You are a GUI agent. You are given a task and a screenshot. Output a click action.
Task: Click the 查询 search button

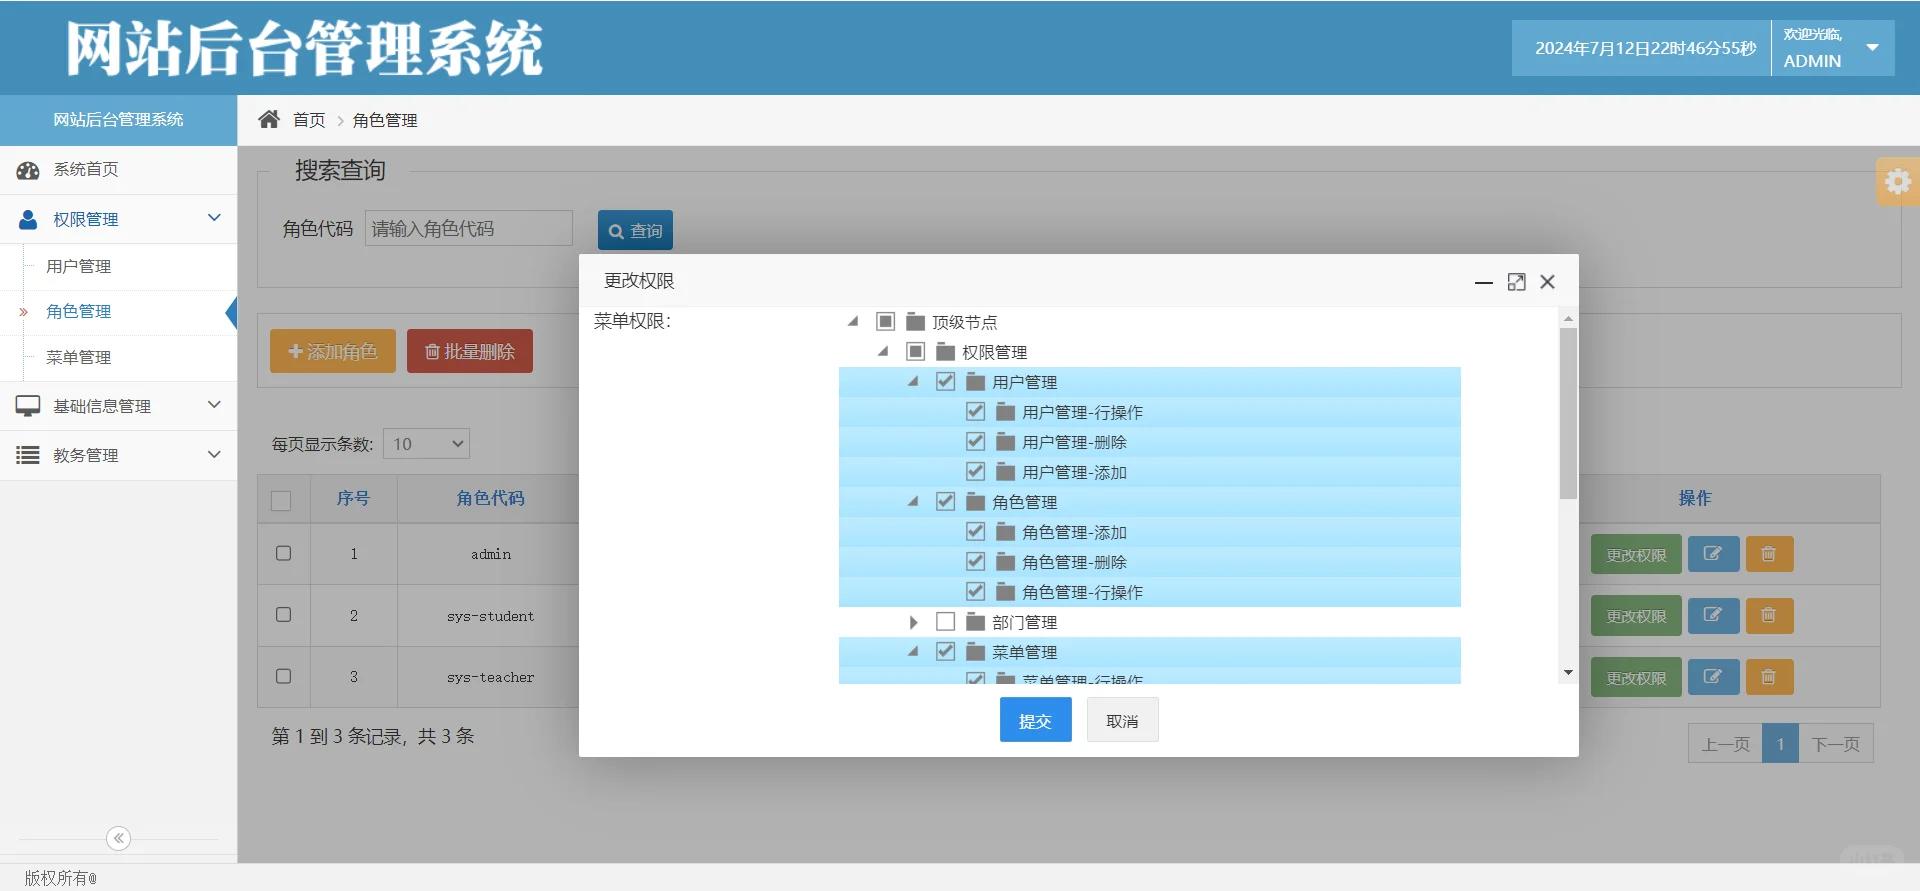pos(635,230)
